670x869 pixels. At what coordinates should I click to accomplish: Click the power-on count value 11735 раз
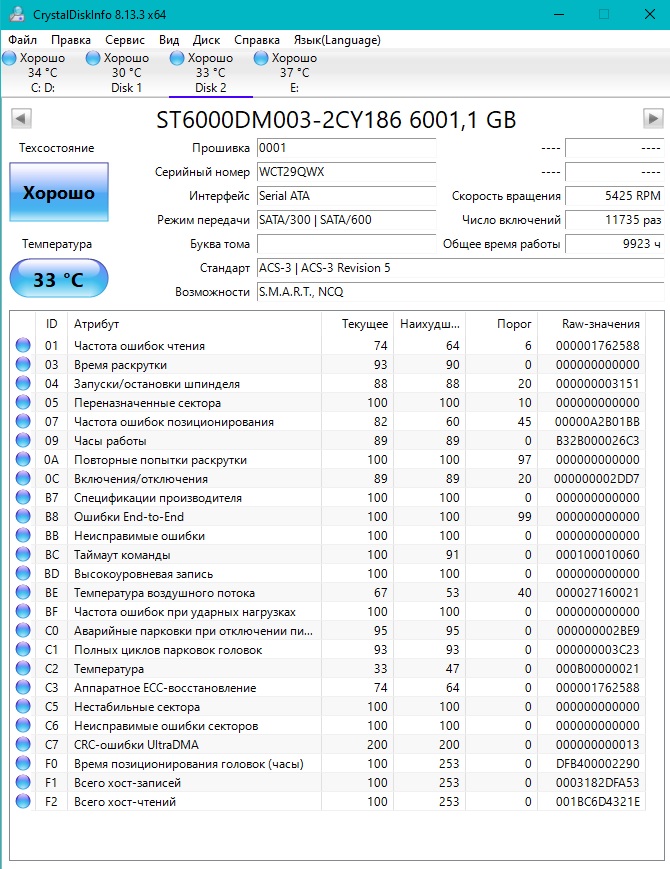pyautogui.click(x=614, y=220)
